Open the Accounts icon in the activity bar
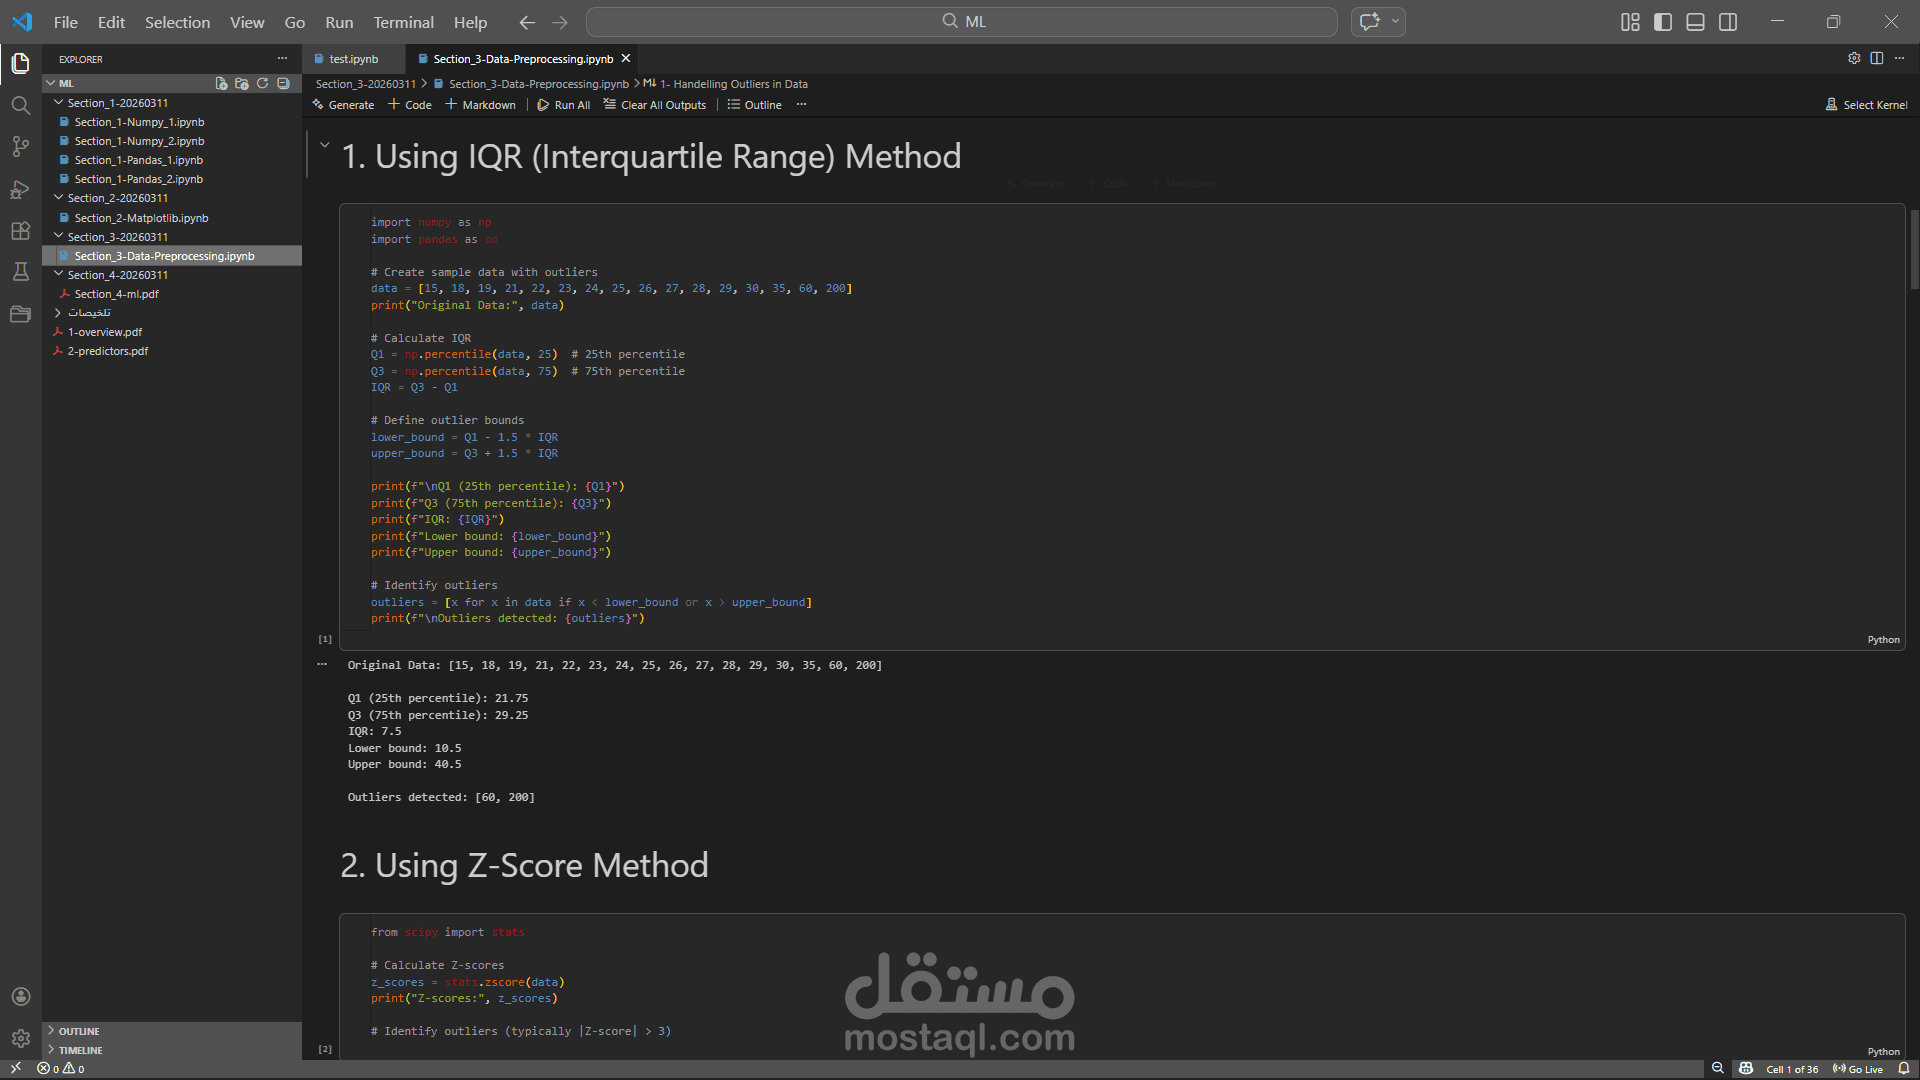Image resolution: width=1920 pixels, height=1080 pixels. tap(20, 997)
